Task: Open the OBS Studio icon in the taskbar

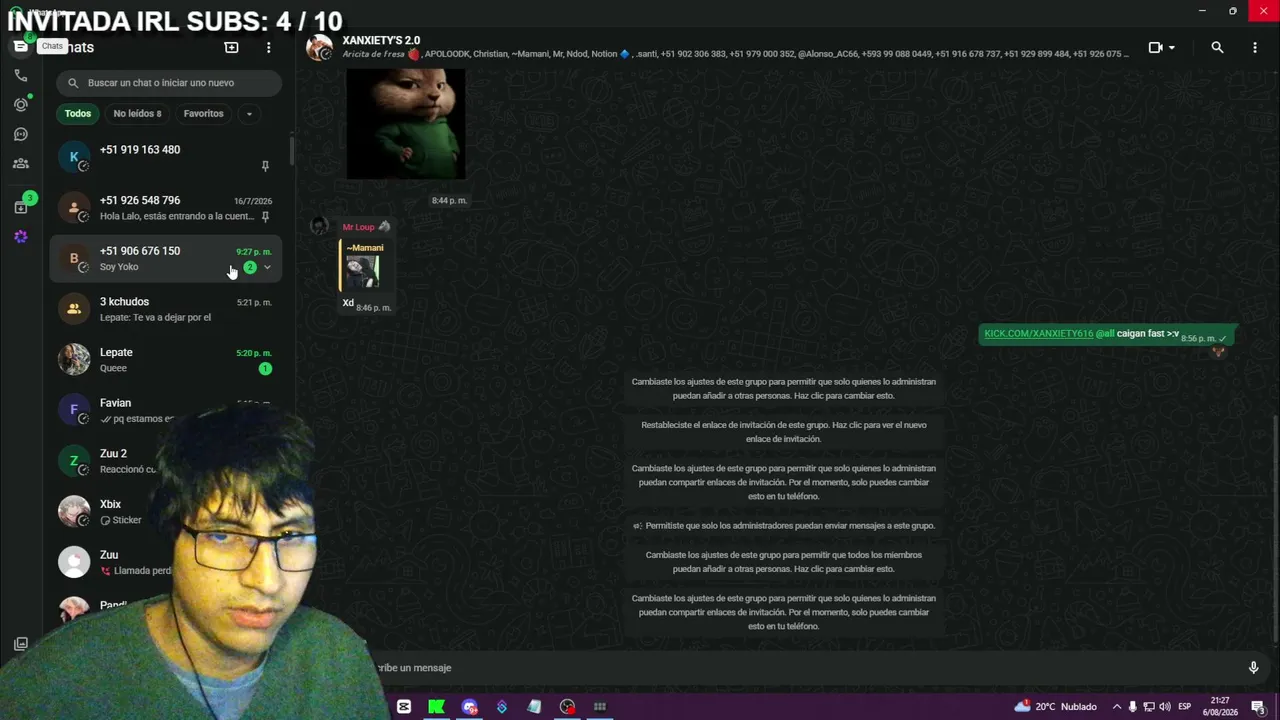Action: [567, 707]
